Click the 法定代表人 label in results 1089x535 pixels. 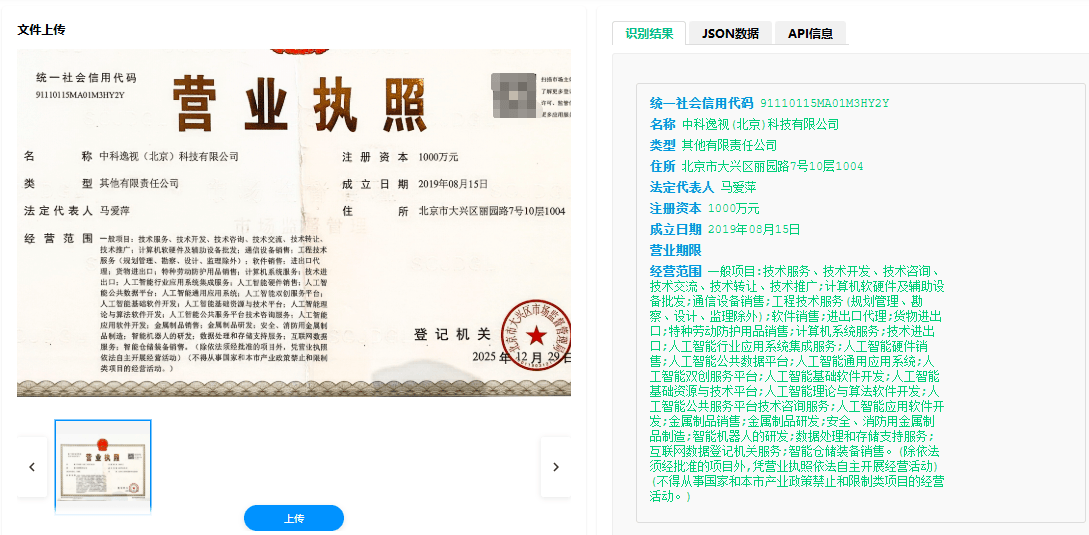[681, 187]
